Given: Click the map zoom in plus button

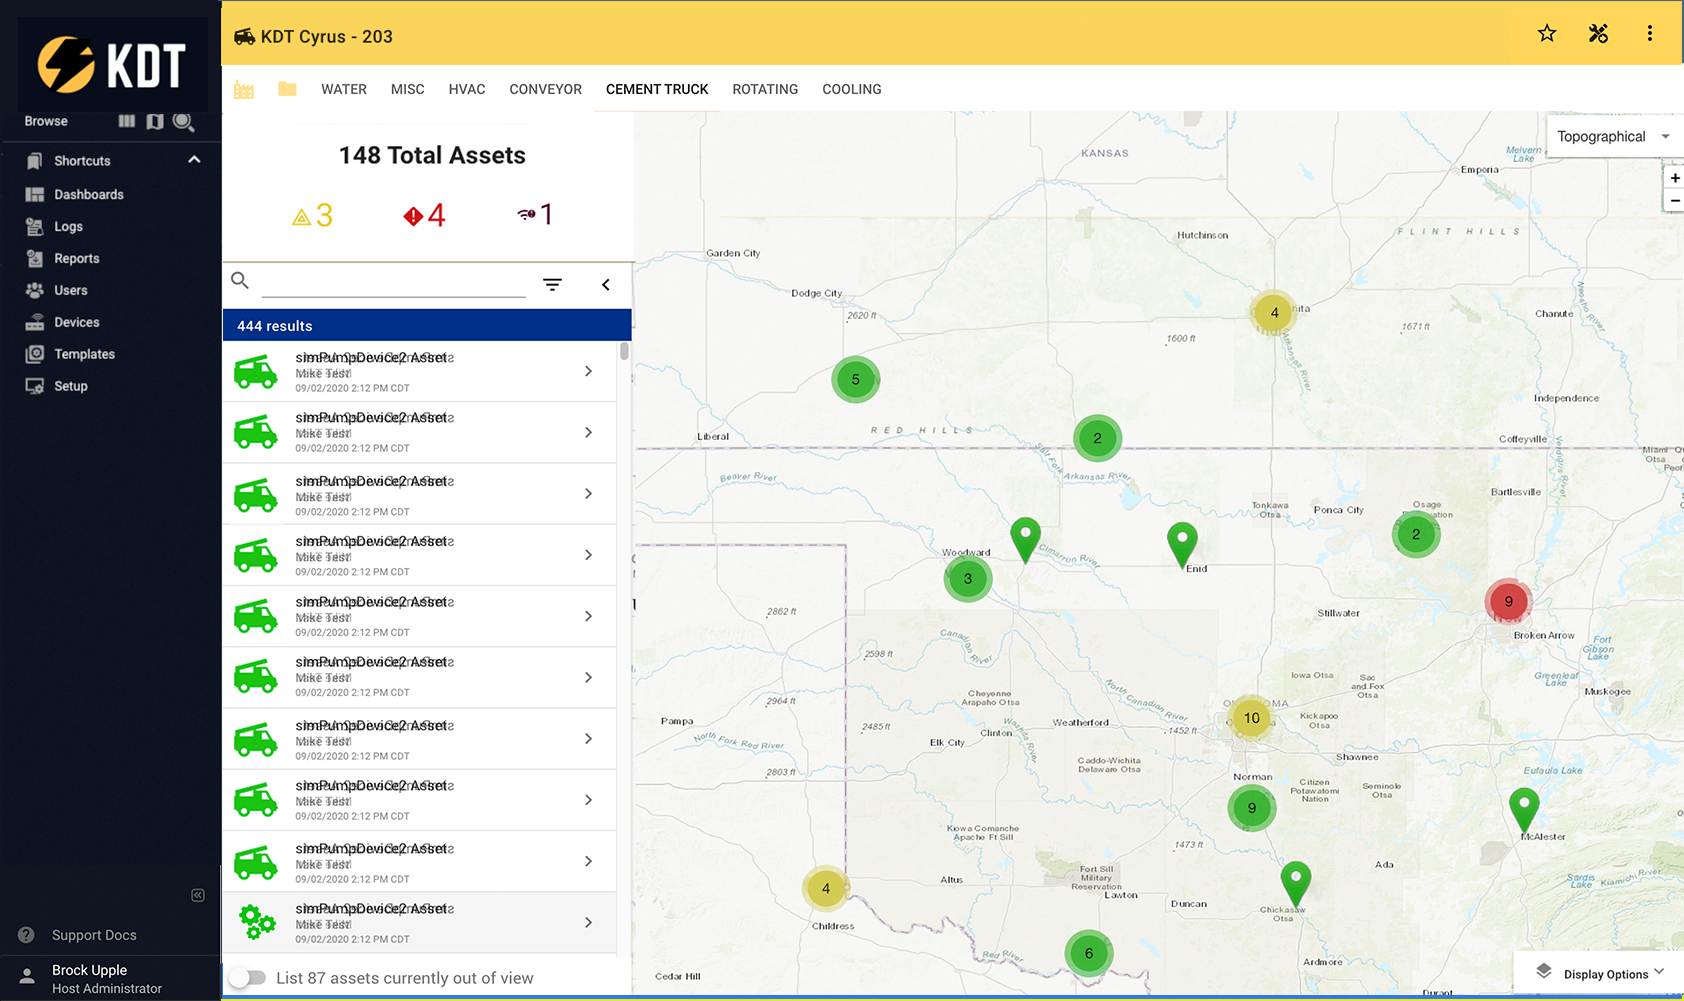Looking at the screenshot, I should 1674,178.
